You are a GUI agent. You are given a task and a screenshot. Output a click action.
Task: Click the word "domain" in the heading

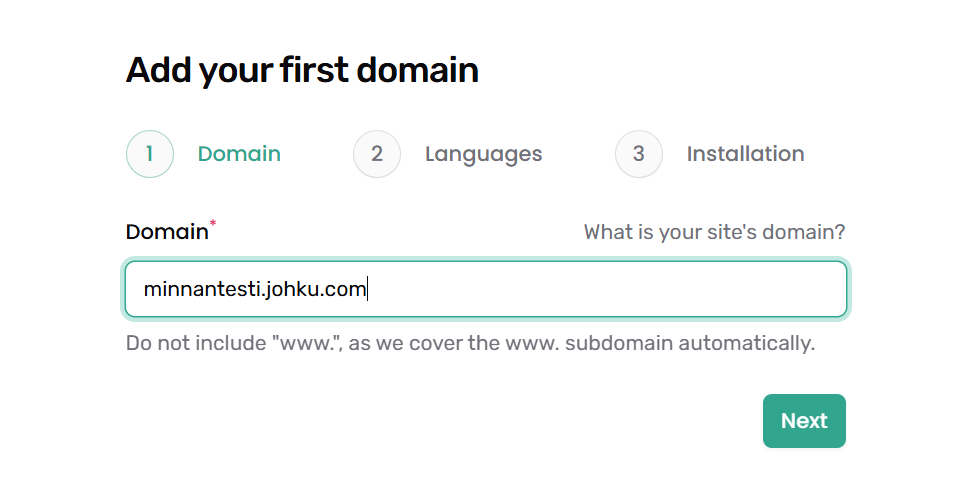(x=418, y=71)
